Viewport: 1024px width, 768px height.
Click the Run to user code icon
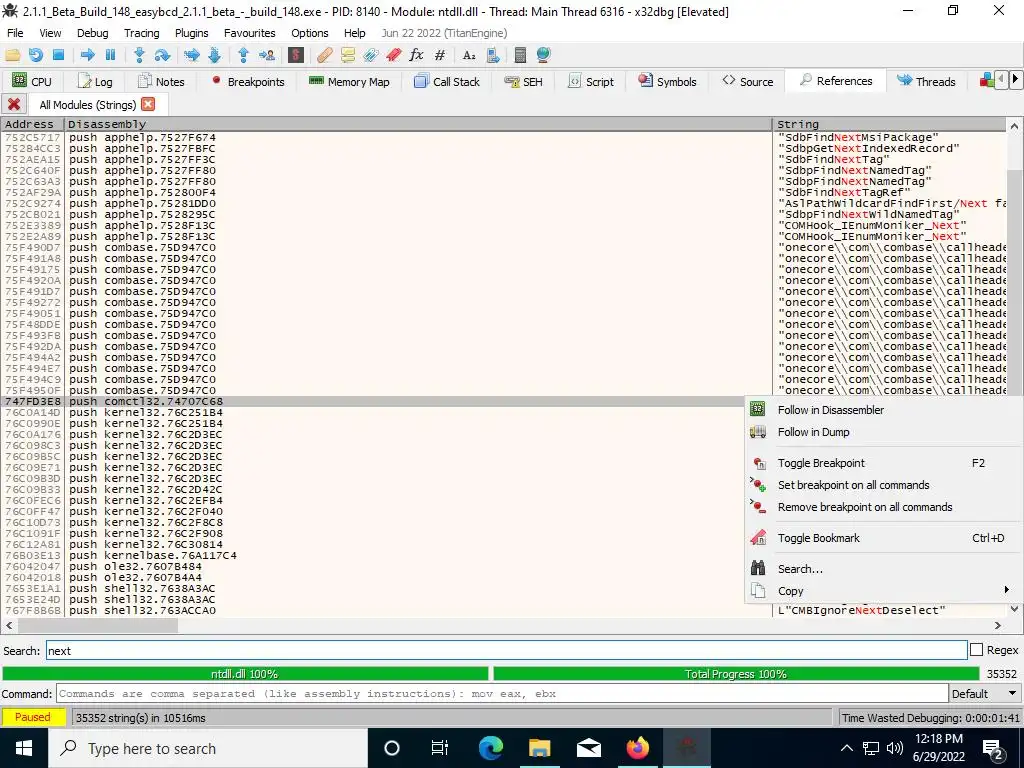tap(266, 56)
